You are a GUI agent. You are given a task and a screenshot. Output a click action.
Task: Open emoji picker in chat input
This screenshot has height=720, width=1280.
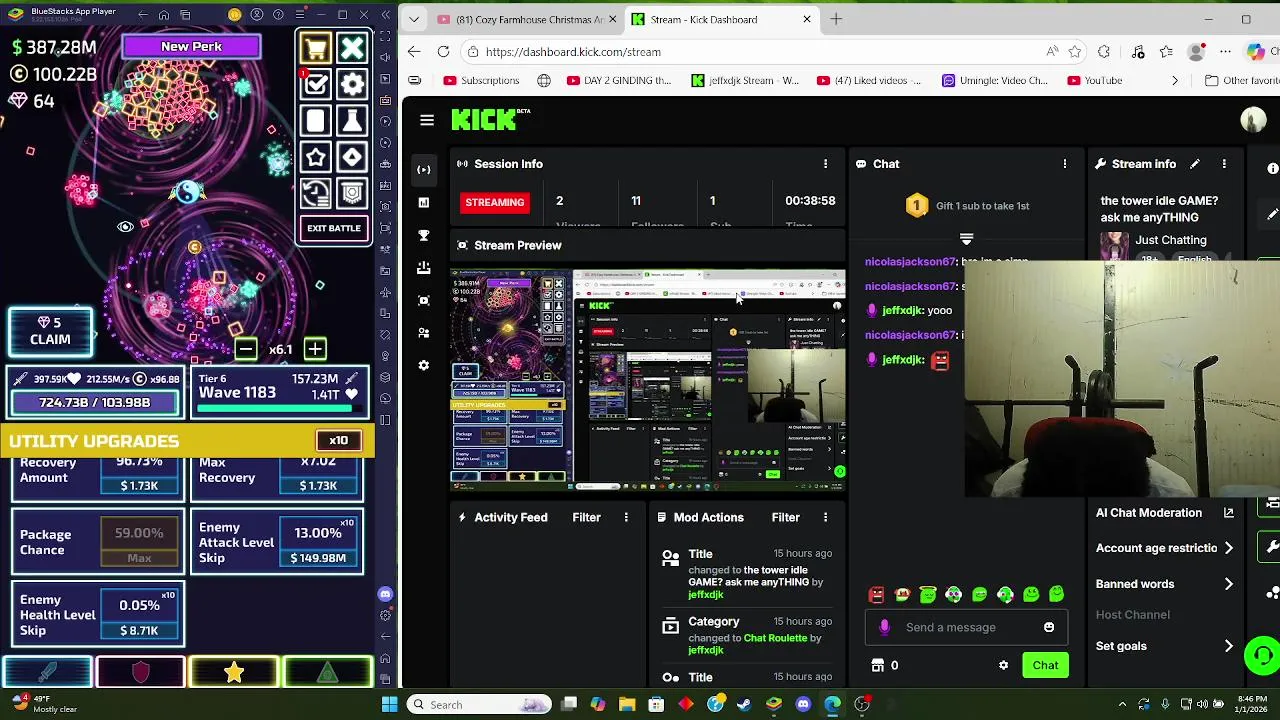pyautogui.click(x=1049, y=627)
